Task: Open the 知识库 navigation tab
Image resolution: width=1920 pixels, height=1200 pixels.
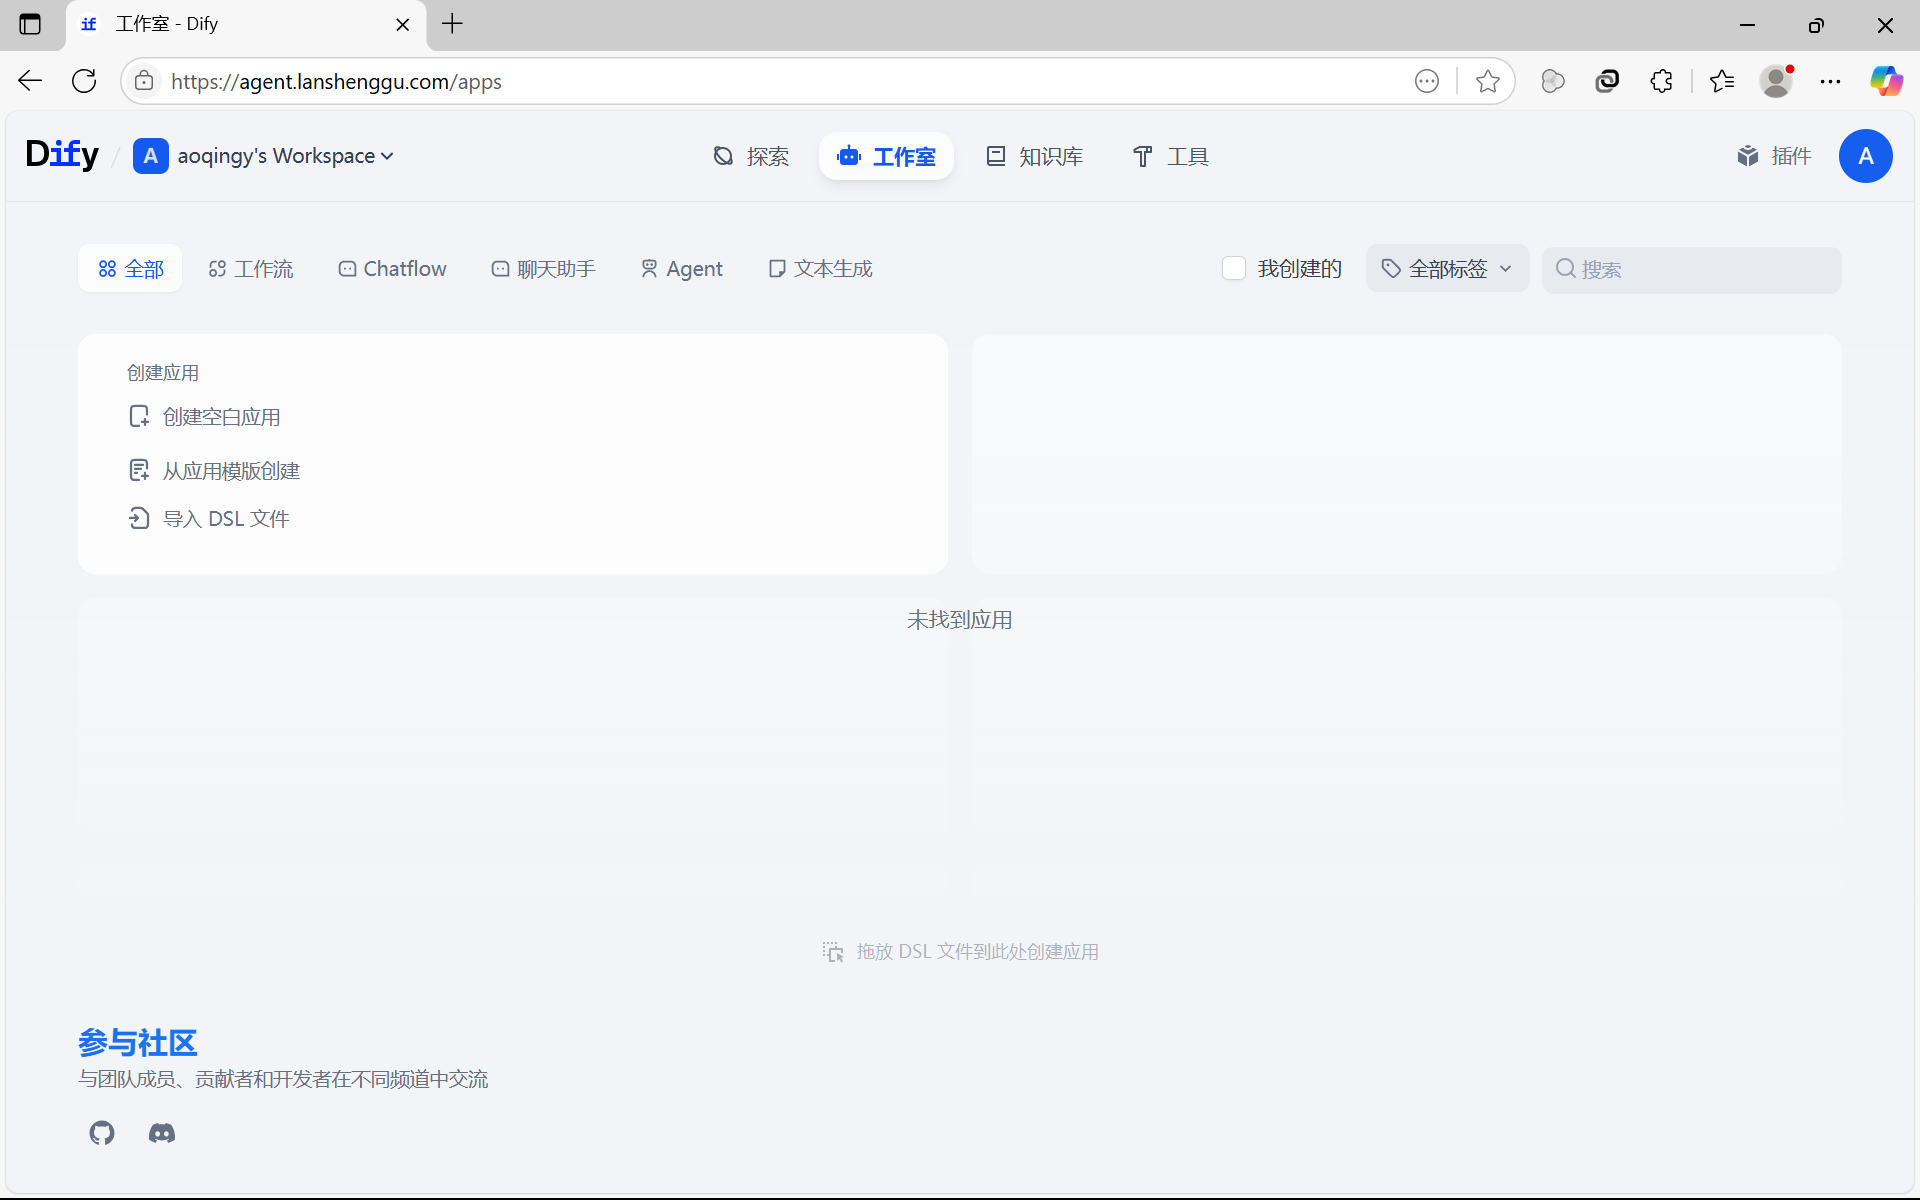Action: (x=1035, y=156)
